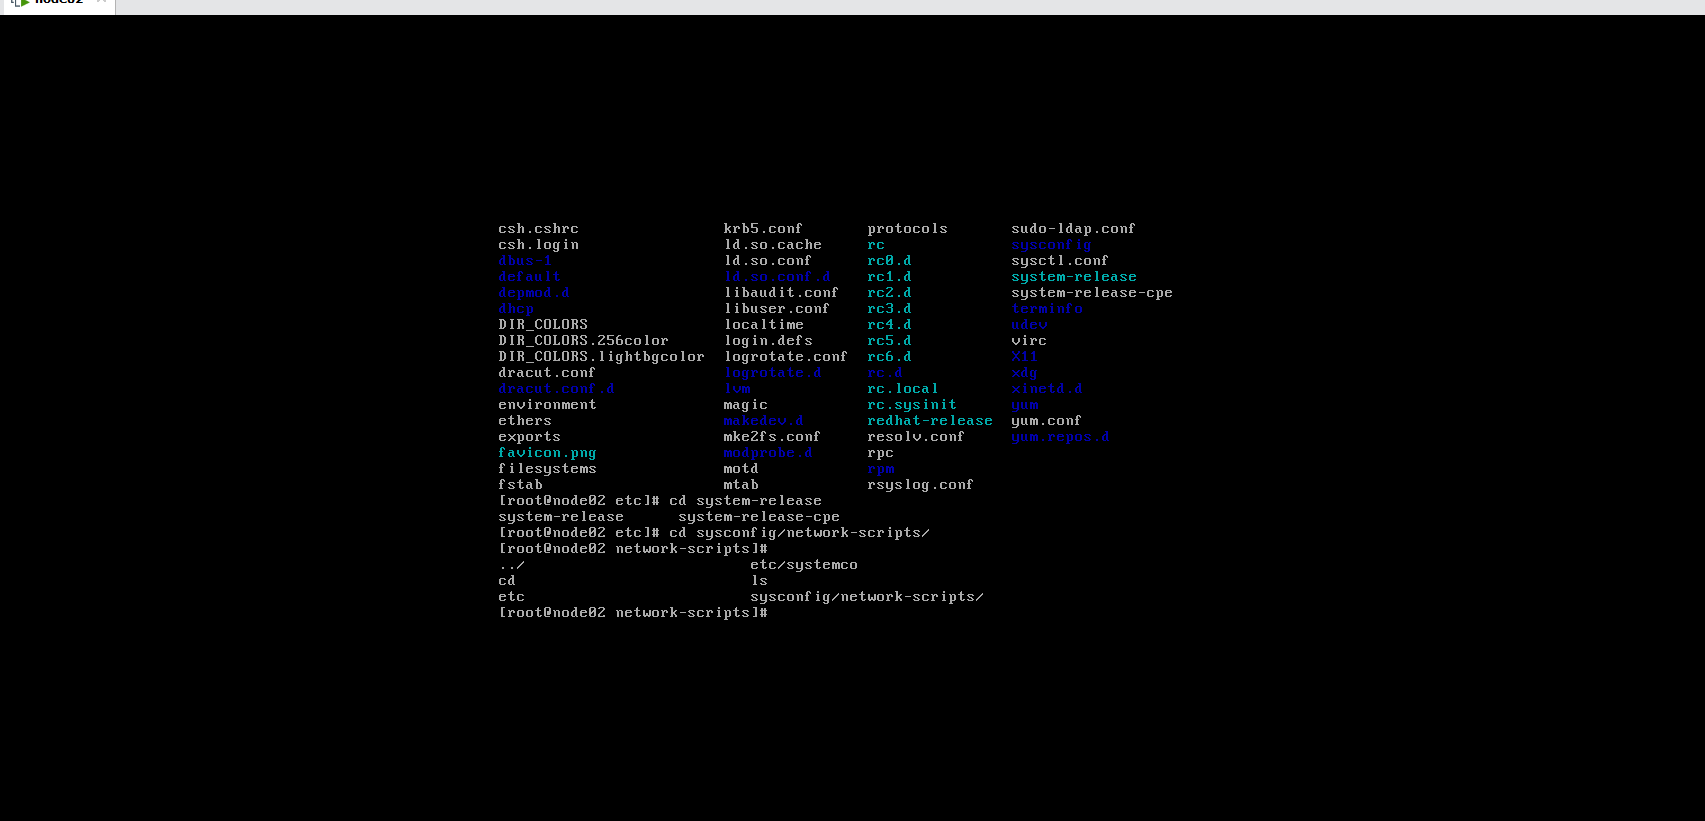Select the xinetd.d directory name

click(1047, 389)
